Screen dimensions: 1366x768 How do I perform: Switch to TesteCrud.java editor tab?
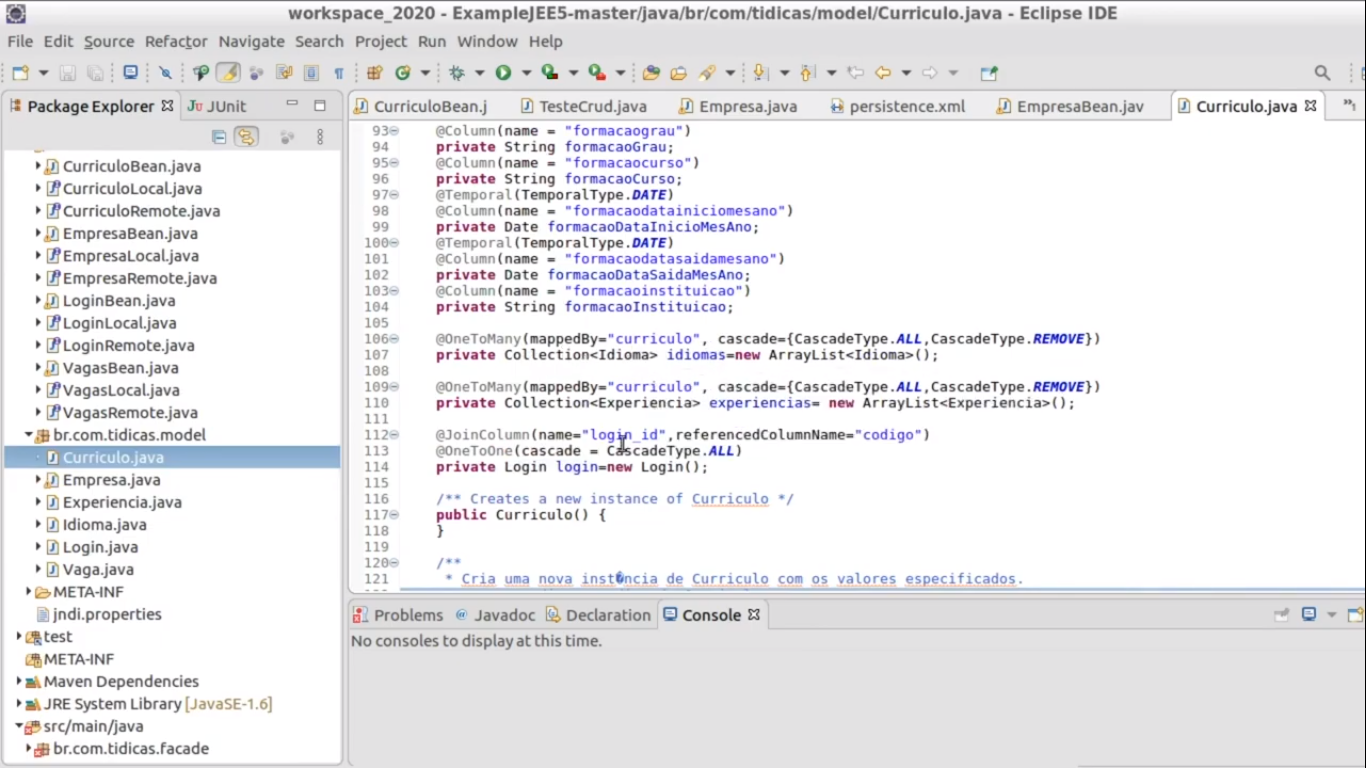583,106
